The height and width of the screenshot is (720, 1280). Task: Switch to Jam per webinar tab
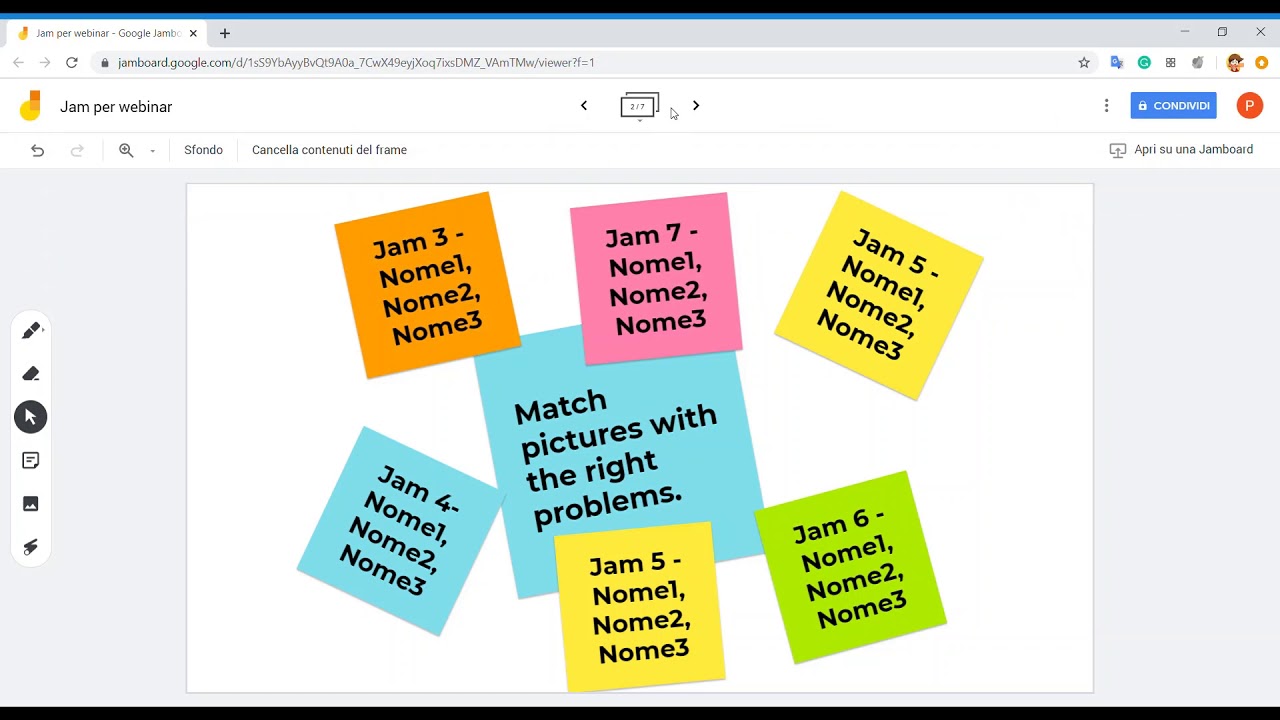click(107, 33)
